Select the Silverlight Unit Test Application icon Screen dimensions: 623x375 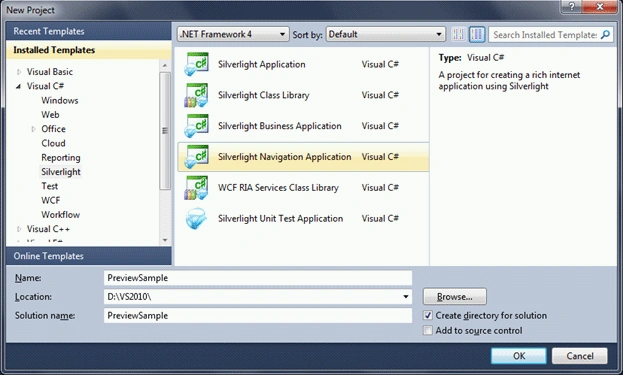[196, 218]
